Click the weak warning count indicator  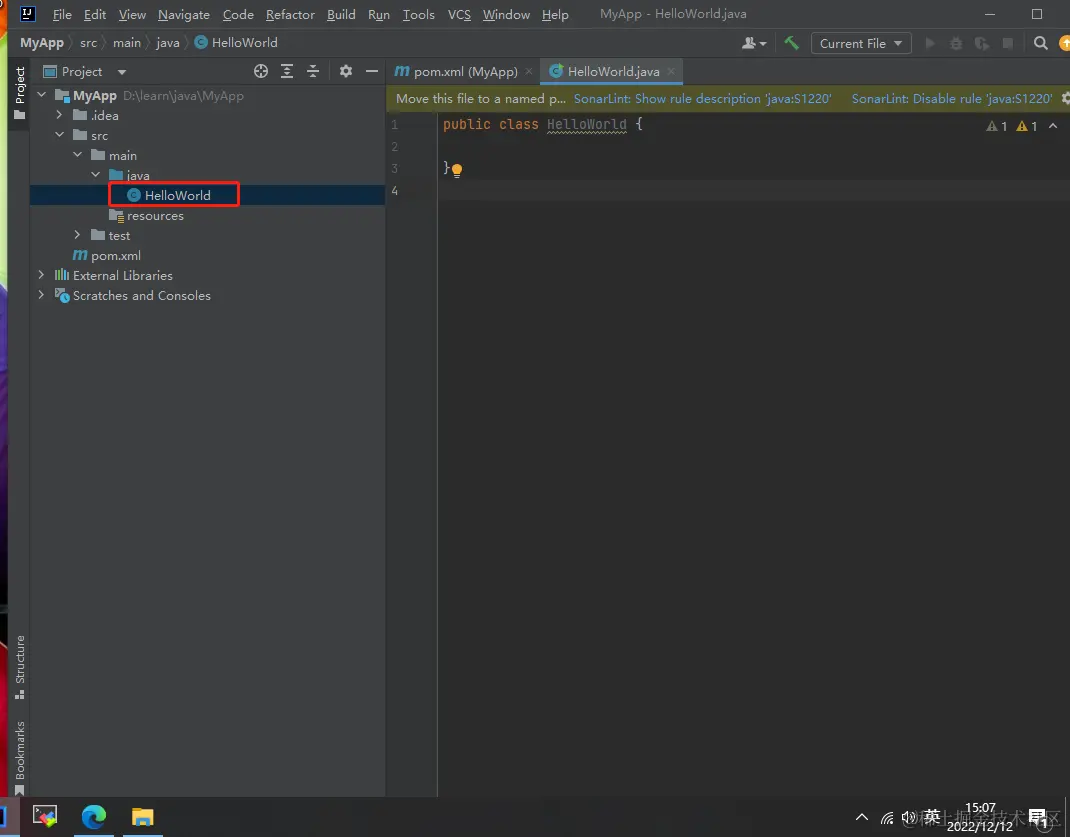[996, 126]
